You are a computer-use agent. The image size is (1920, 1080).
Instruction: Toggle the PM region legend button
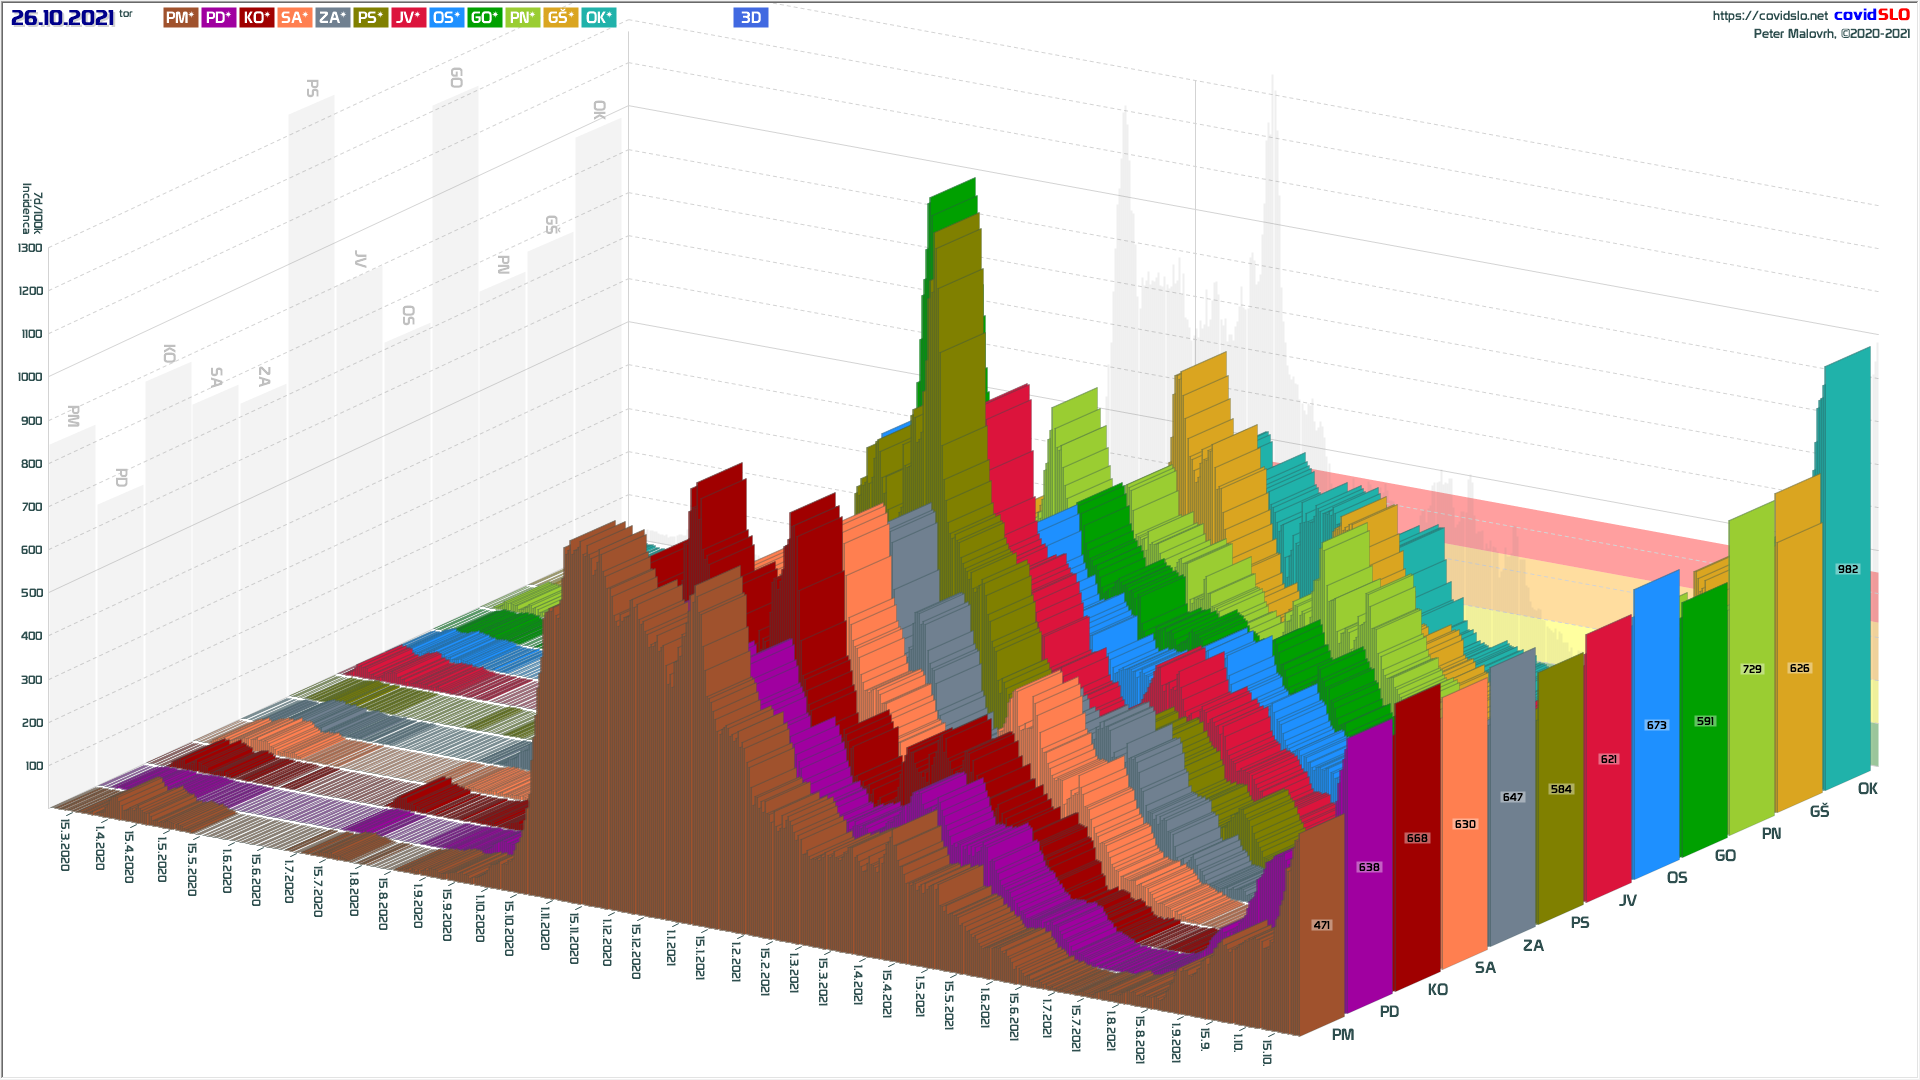click(180, 17)
